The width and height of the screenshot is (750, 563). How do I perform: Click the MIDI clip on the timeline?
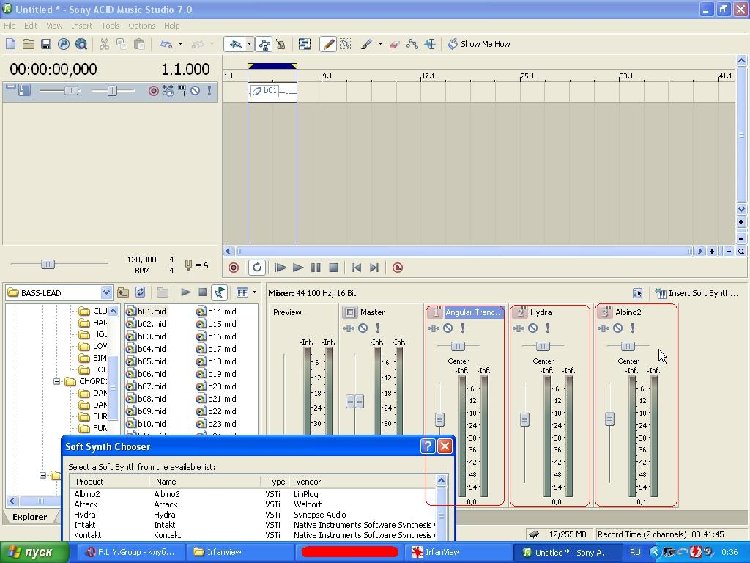pyautogui.click(x=273, y=91)
